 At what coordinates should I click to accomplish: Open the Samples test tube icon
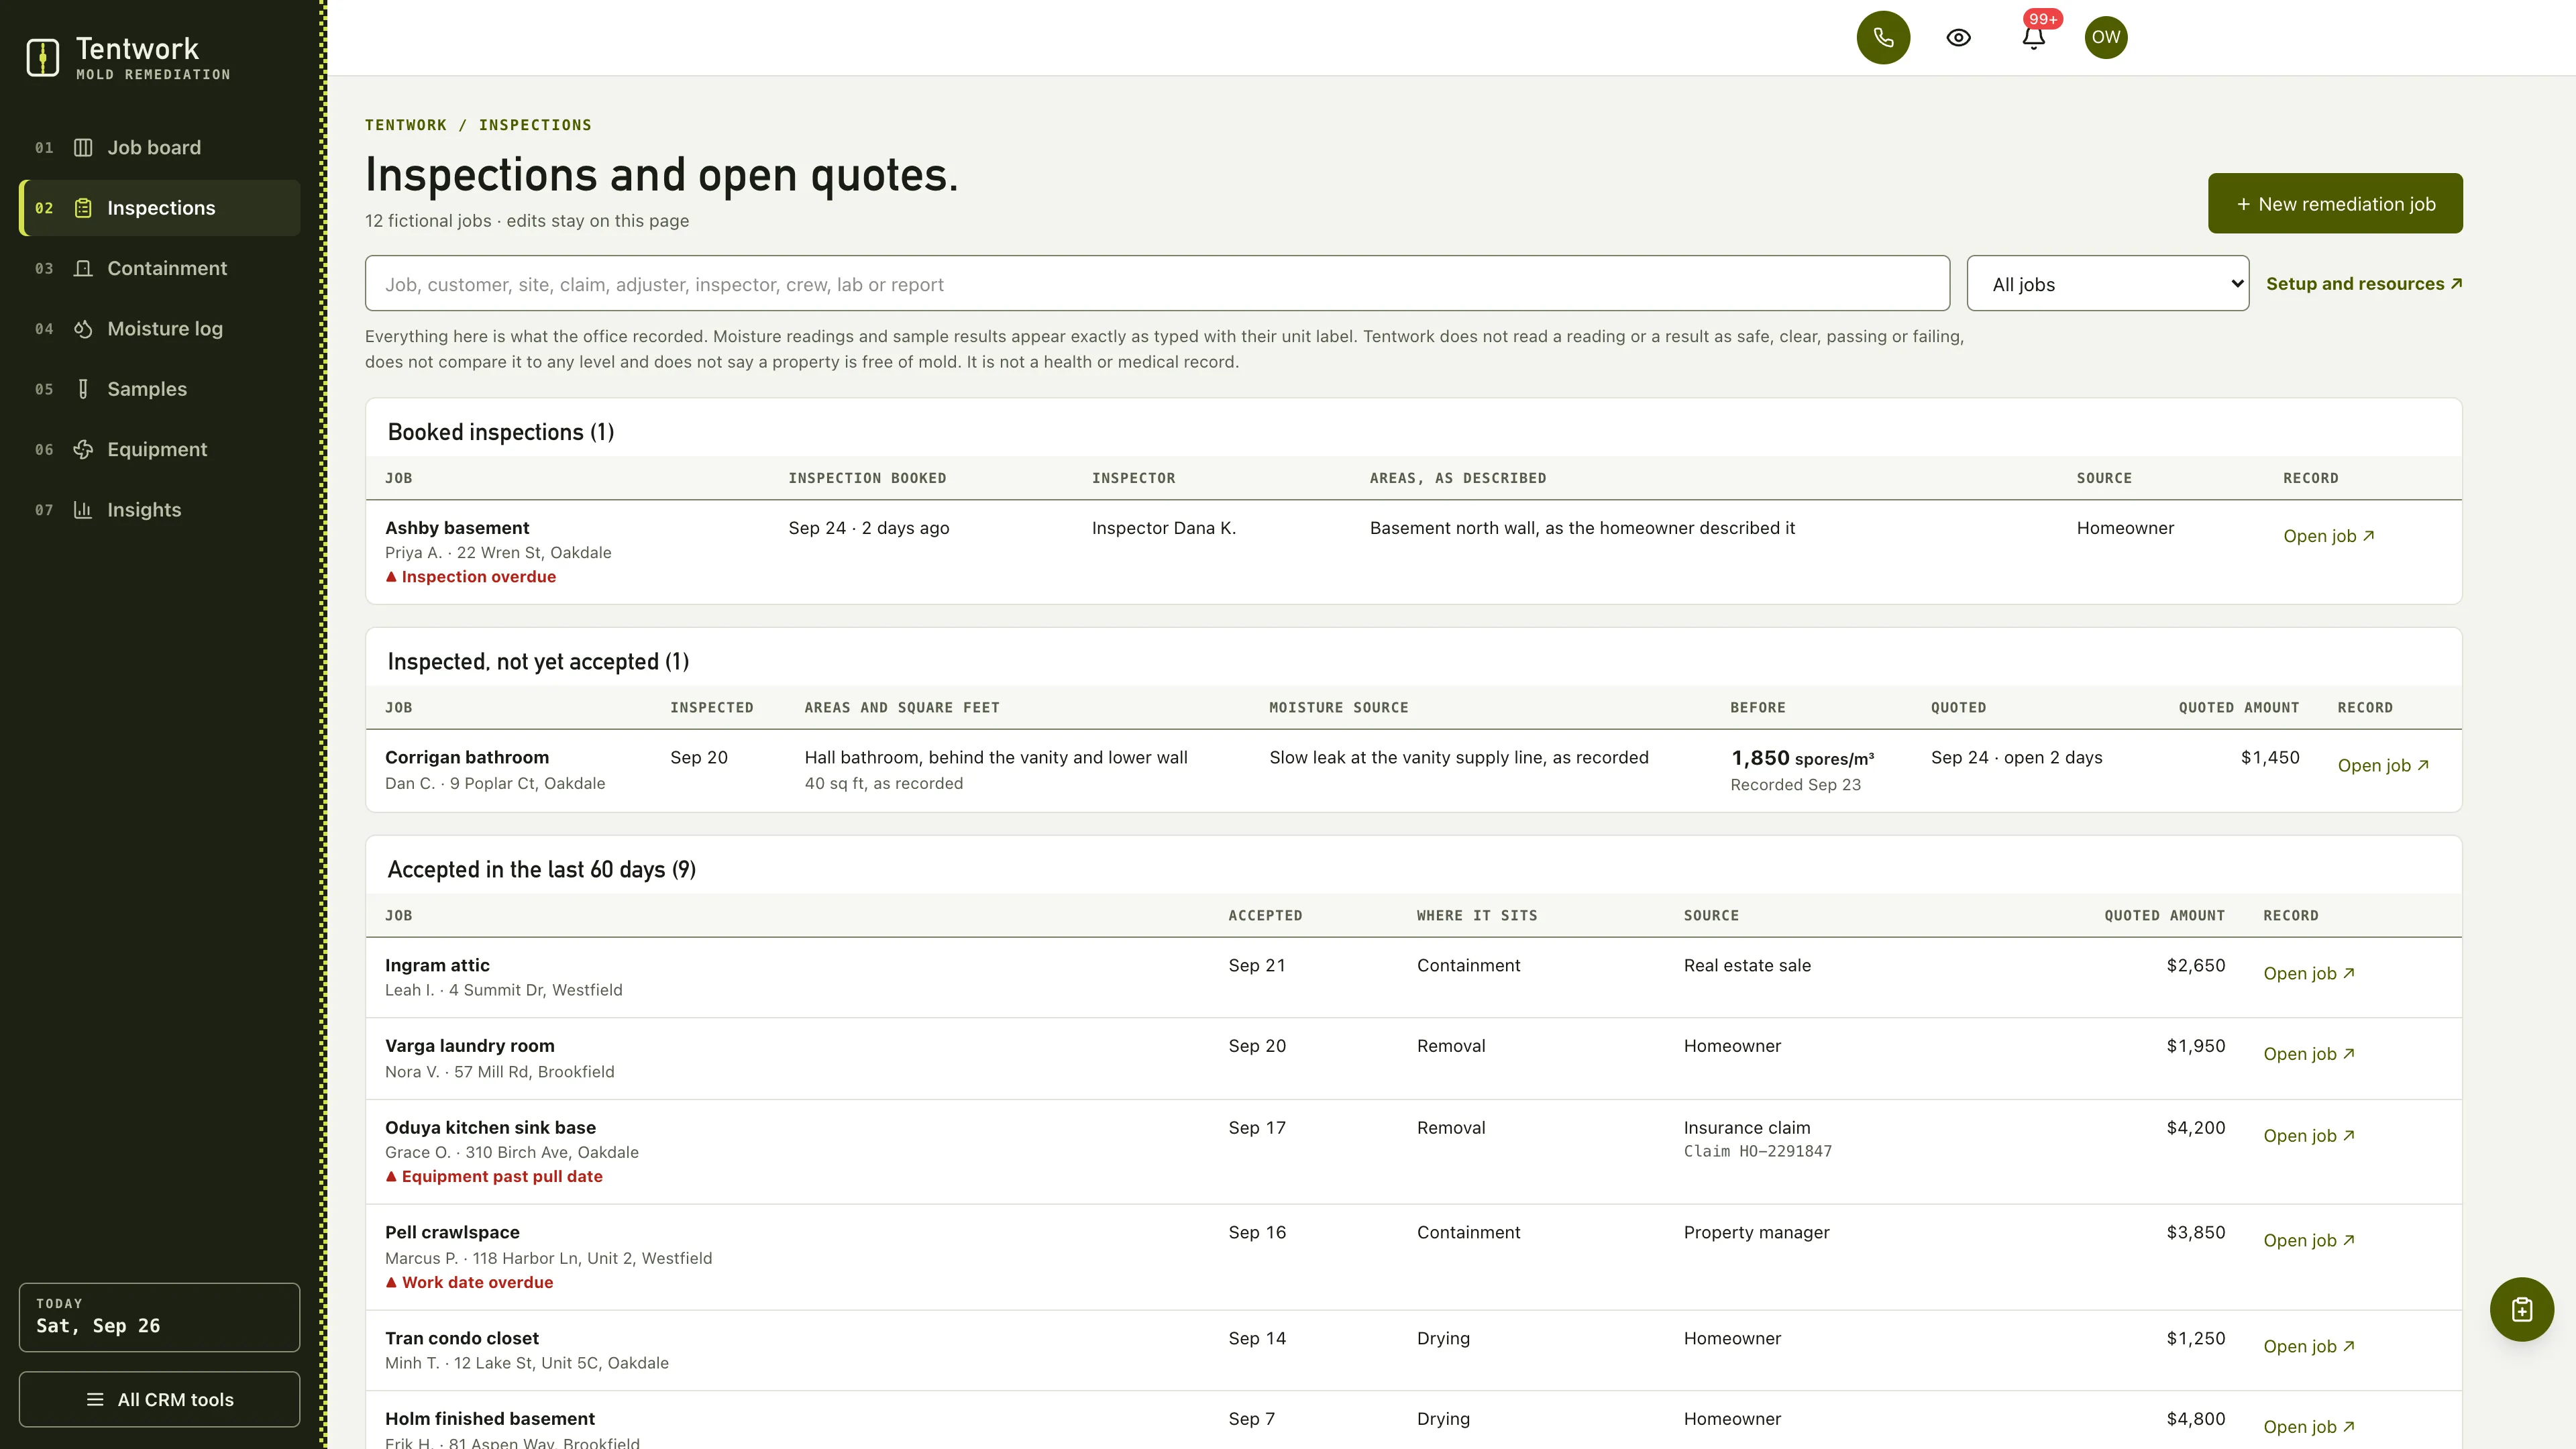83,389
